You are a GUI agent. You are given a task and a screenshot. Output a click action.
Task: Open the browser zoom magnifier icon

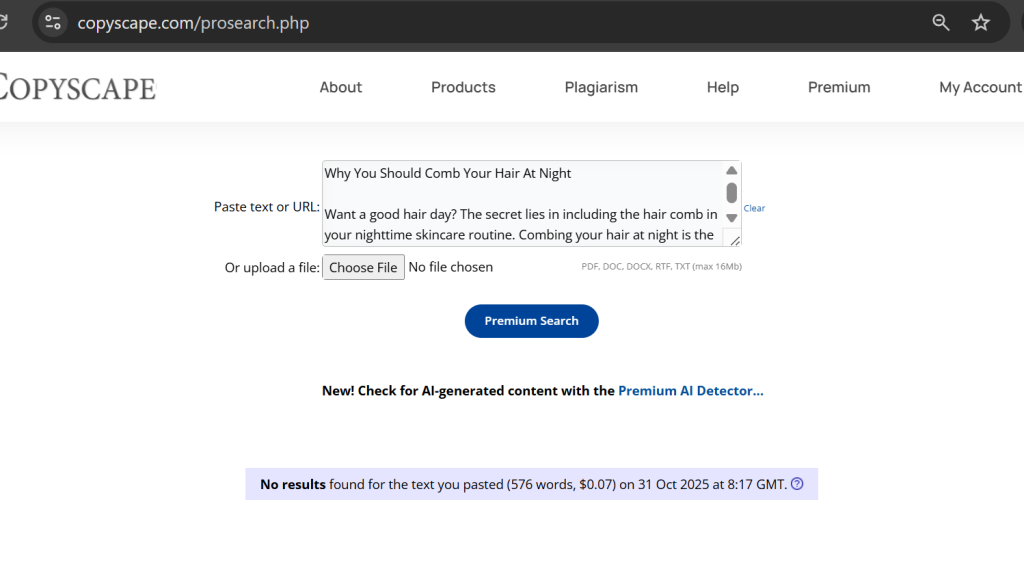click(x=940, y=22)
